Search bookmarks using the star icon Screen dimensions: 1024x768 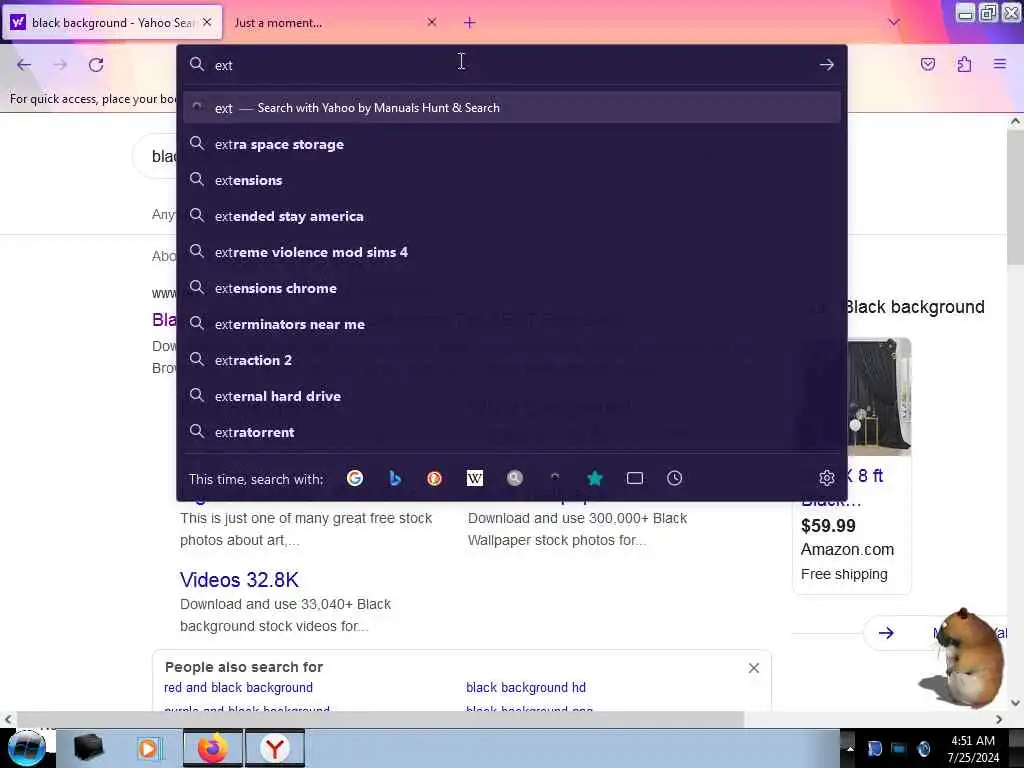pyautogui.click(x=594, y=478)
